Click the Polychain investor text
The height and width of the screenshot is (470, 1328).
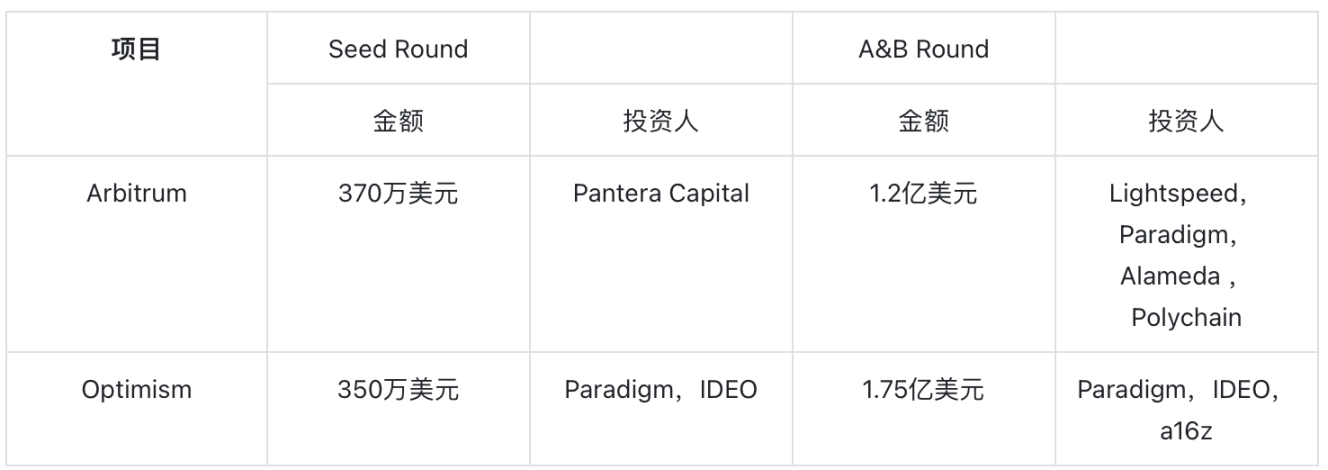point(1186,317)
